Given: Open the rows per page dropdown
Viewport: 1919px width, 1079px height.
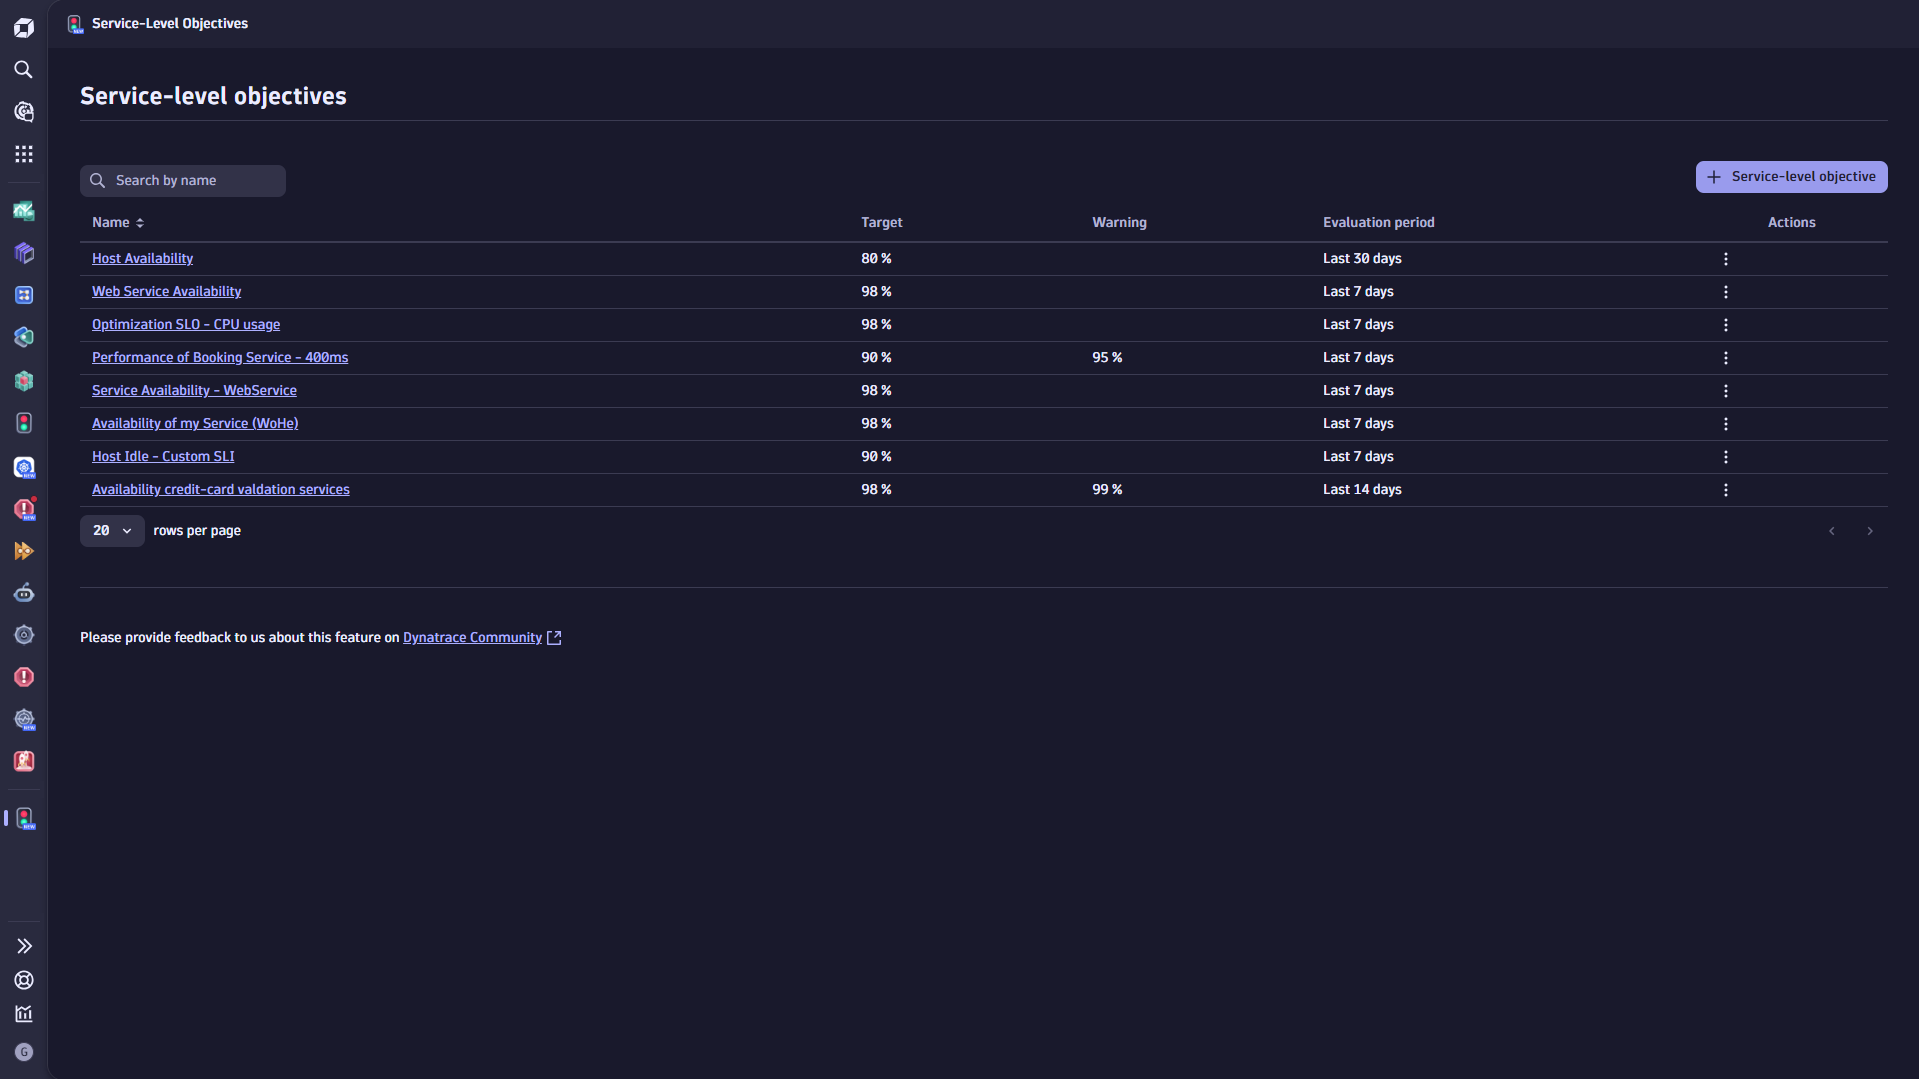Looking at the screenshot, I should pyautogui.click(x=112, y=531).
